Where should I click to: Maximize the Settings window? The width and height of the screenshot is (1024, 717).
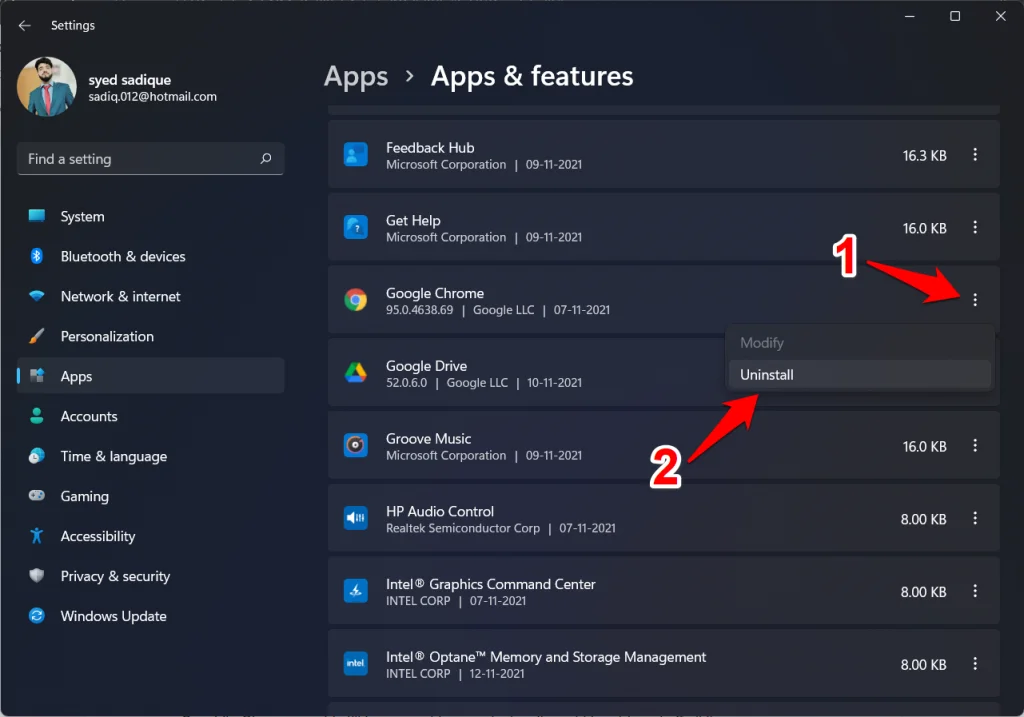pos(955,16)
